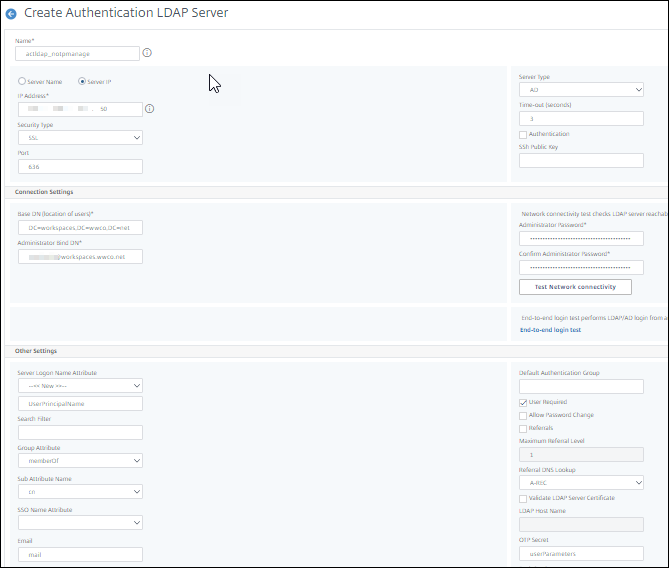669x568 pixels.
Task: Open the Referral DNS Lookup dropdown
Action: (581, 483)
